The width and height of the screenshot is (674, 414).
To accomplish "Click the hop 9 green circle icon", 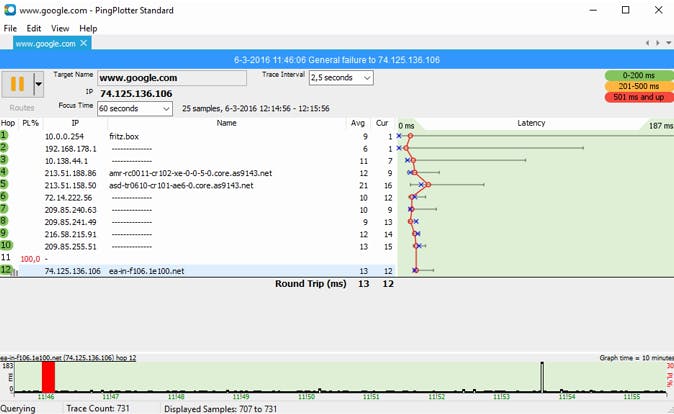I will coord(4,233).
